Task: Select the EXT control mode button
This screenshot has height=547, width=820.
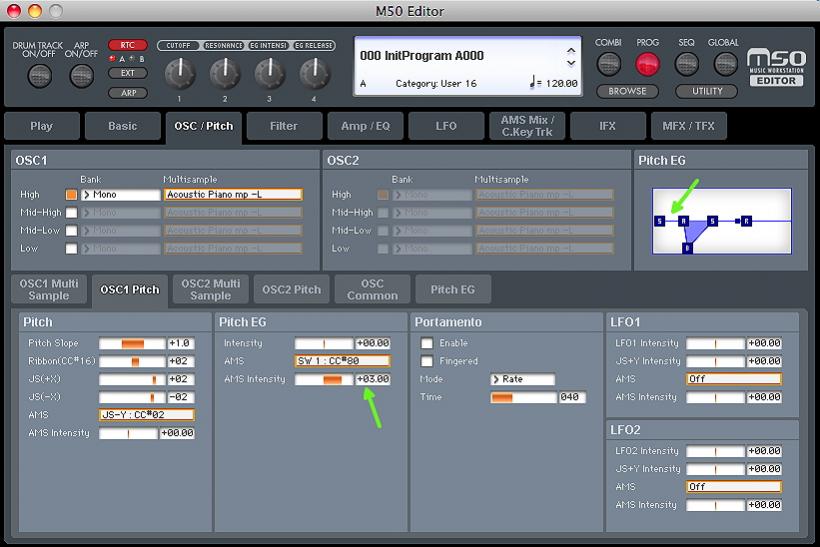Action: click(x=128, y=73)
